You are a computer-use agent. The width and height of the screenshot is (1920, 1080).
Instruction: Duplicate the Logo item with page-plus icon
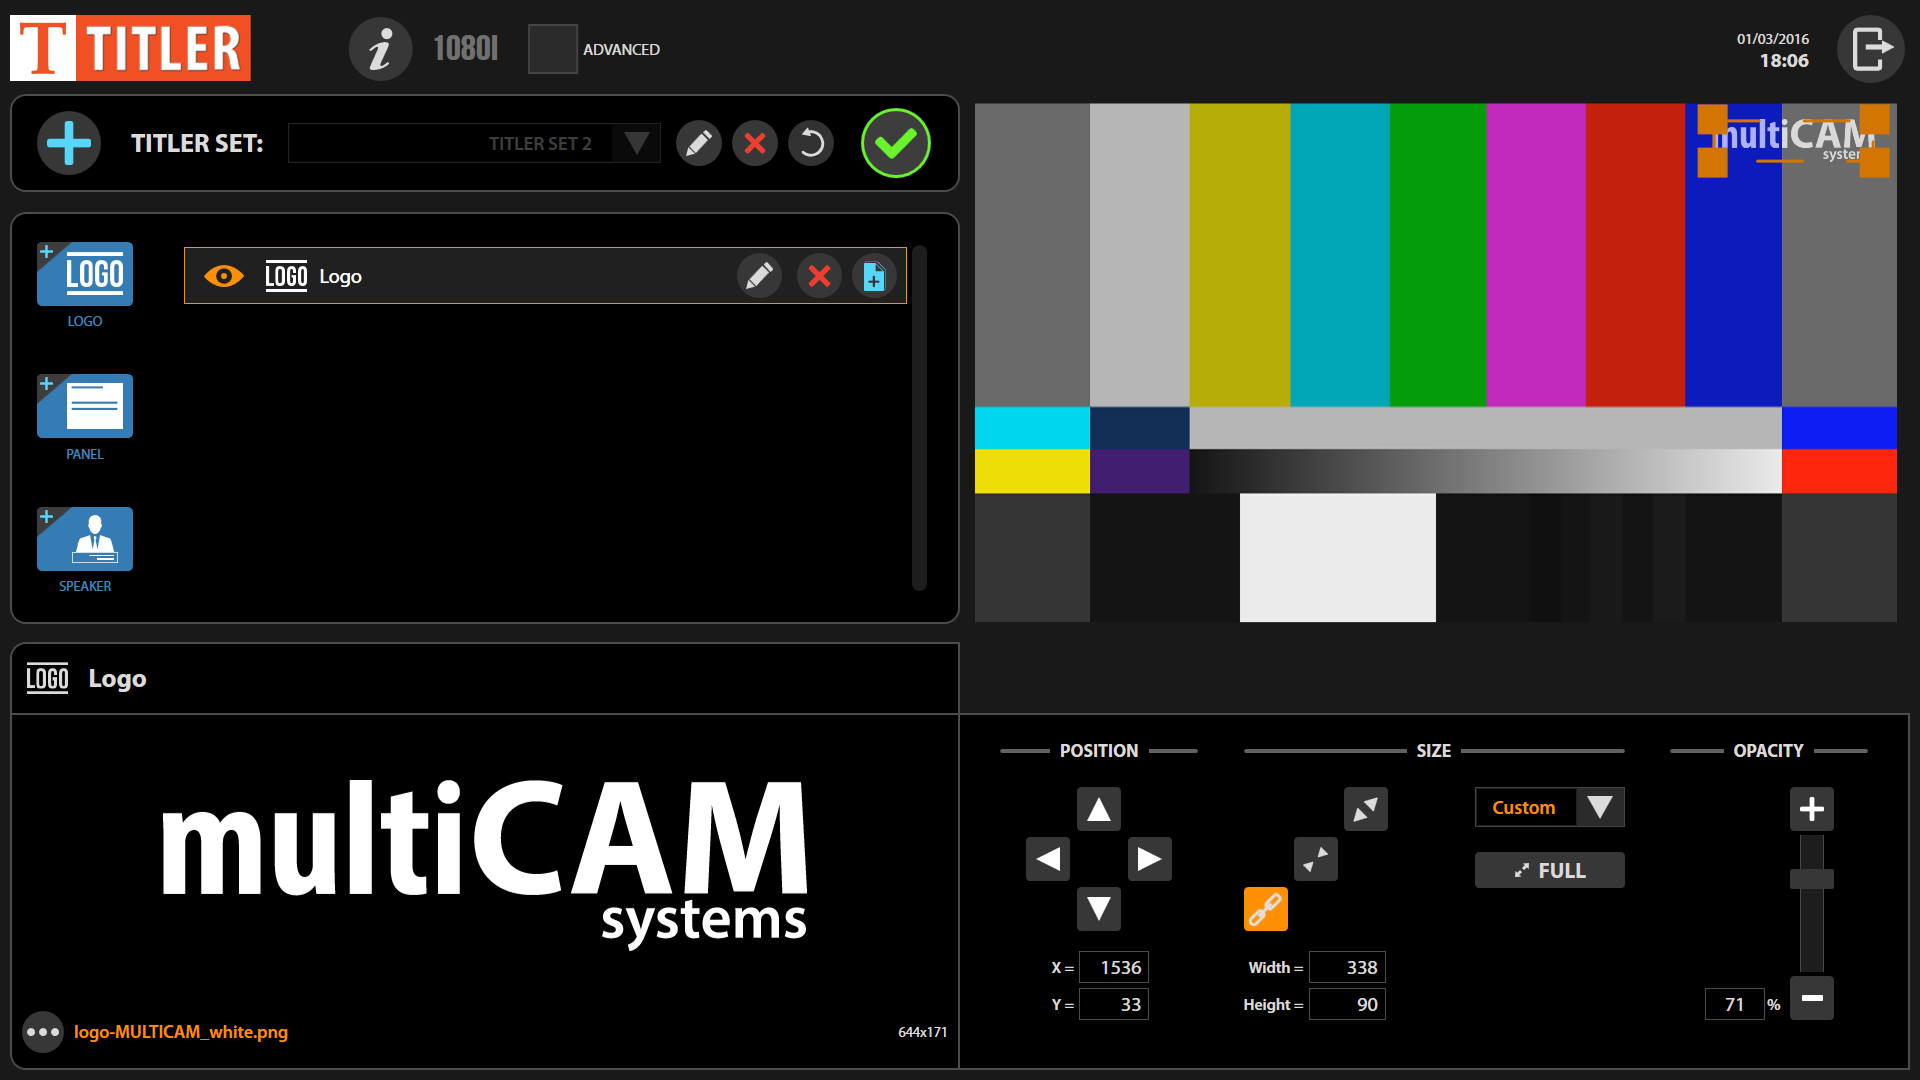point(874,276)
